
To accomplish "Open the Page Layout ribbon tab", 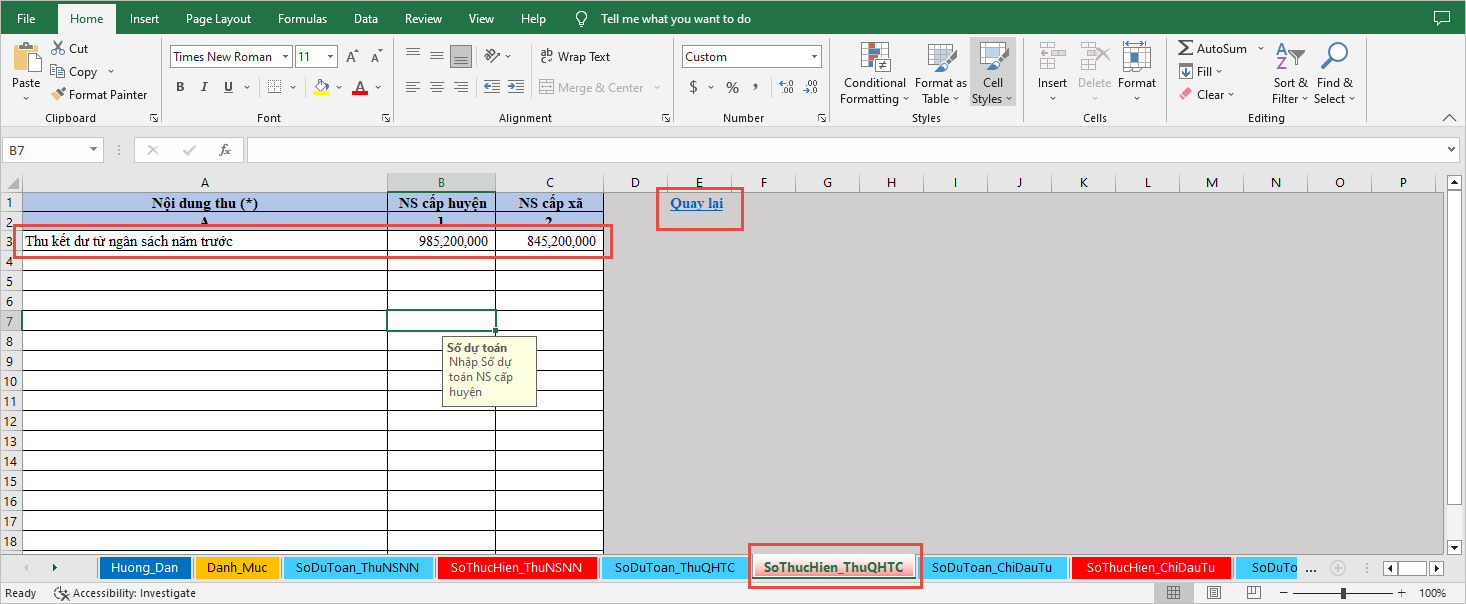I will [218, 19].
